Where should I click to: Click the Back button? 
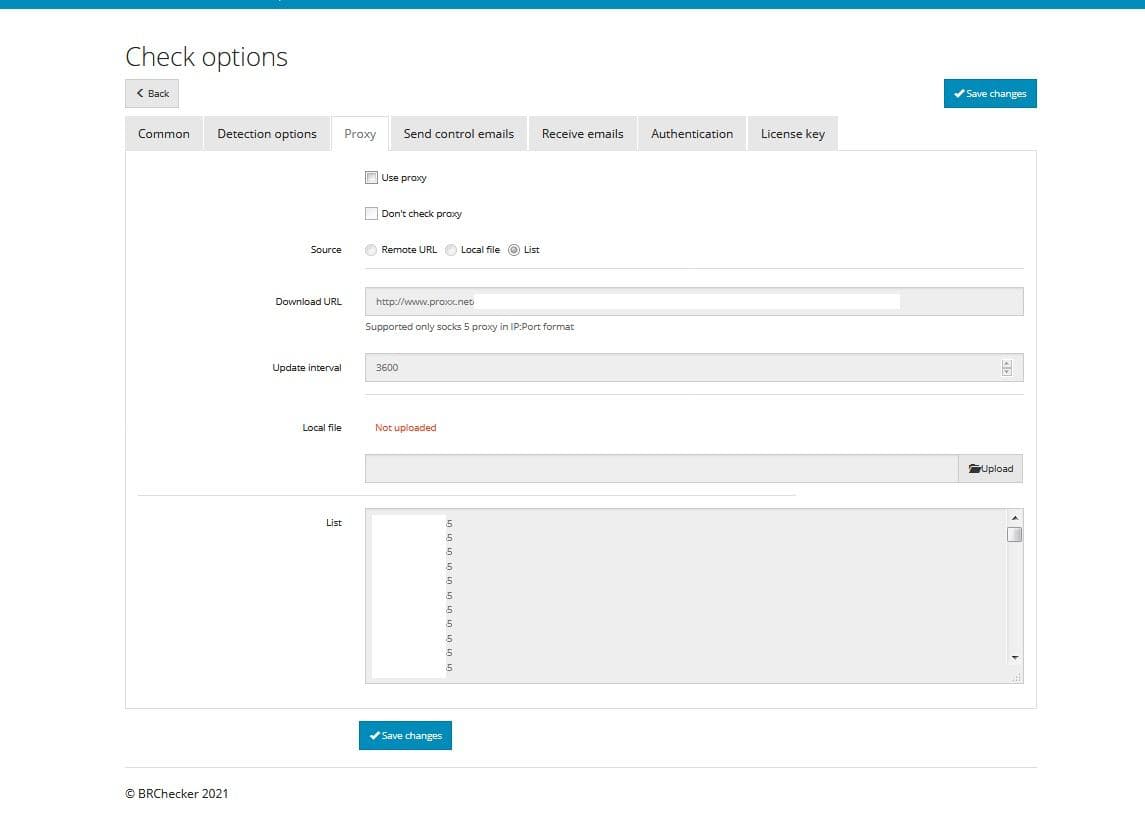click(x=151, y=93)
